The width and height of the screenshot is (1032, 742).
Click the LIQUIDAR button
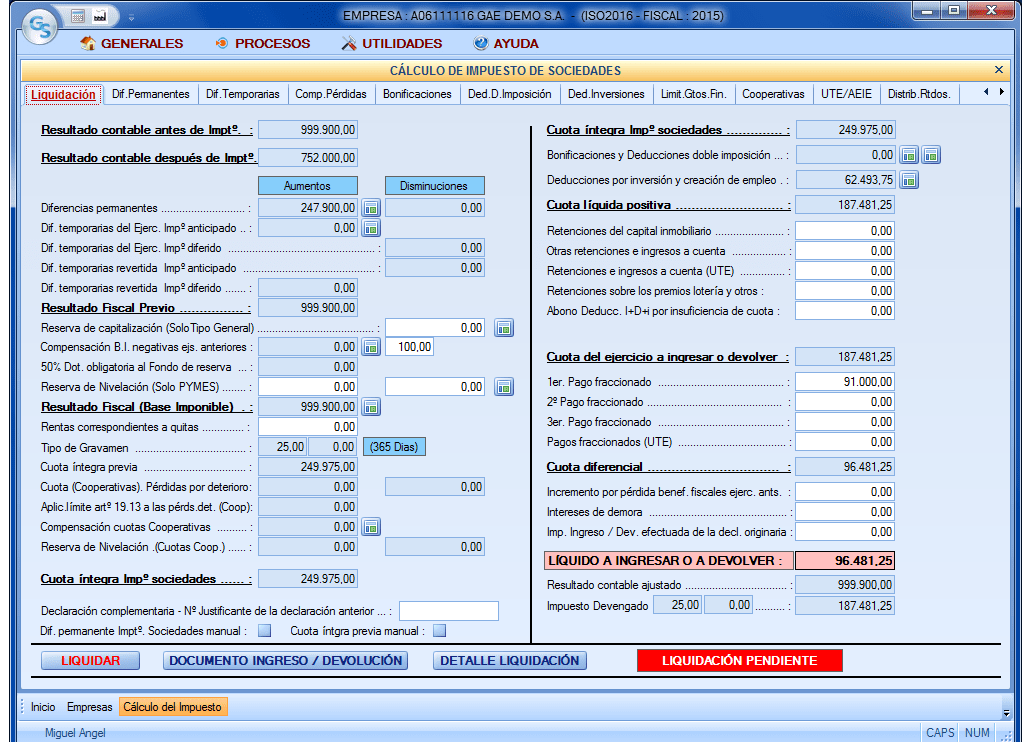click(x=91, y=660)
